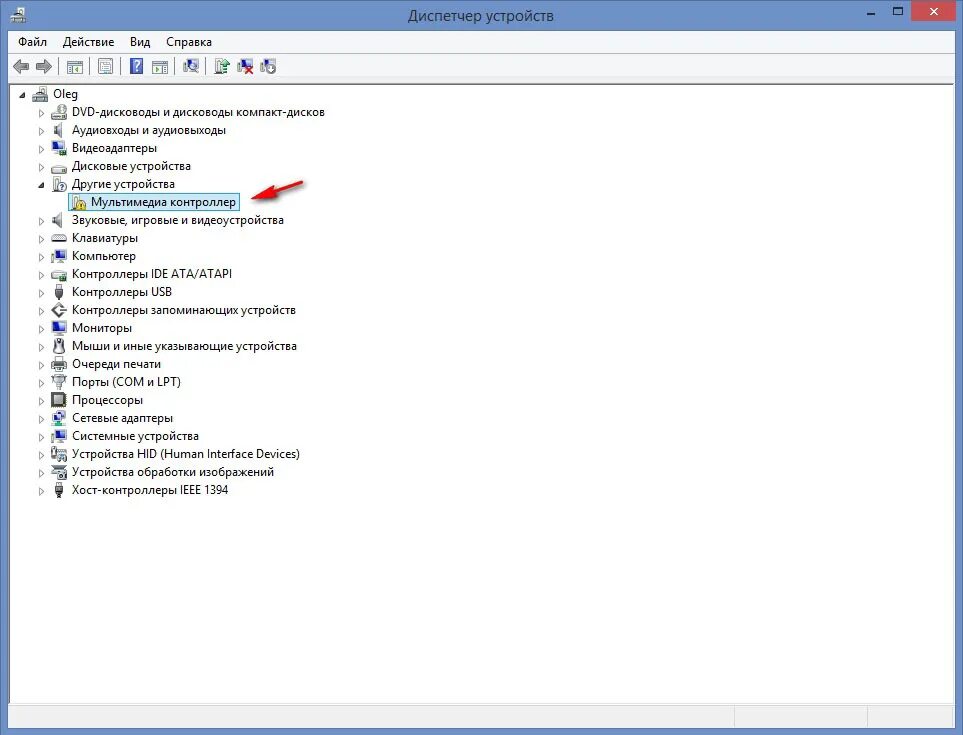Open the Properties toolbar button
The image size is (963, 735).
click(x=106, y=66)
